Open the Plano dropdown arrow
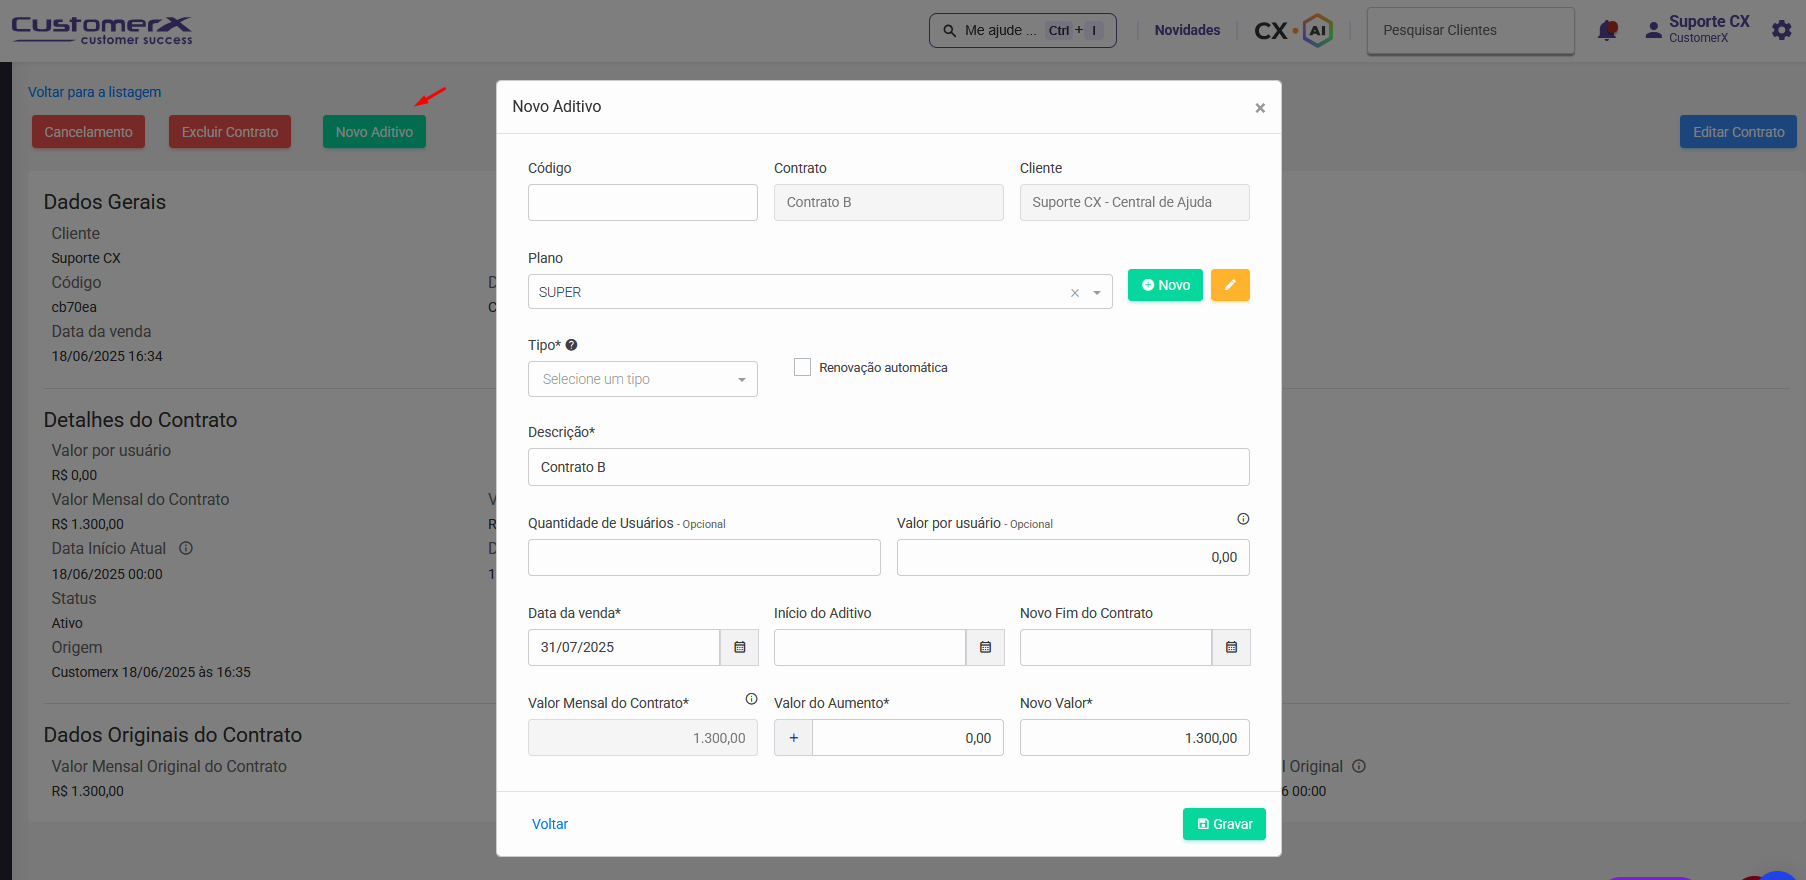1806x880 pixels. (x=1097, y=293)
